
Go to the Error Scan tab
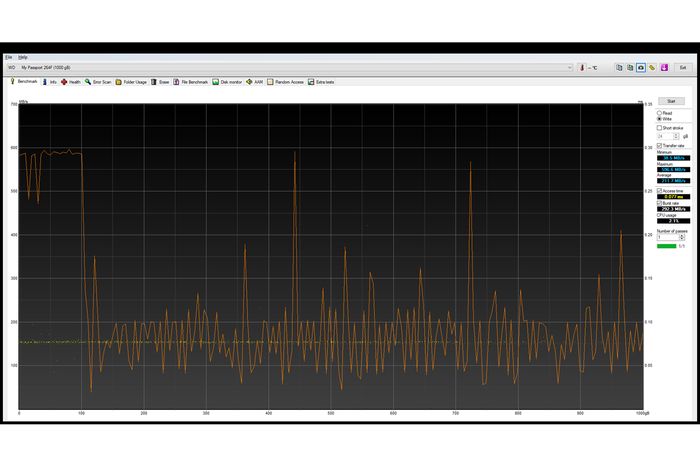point(98,82)
